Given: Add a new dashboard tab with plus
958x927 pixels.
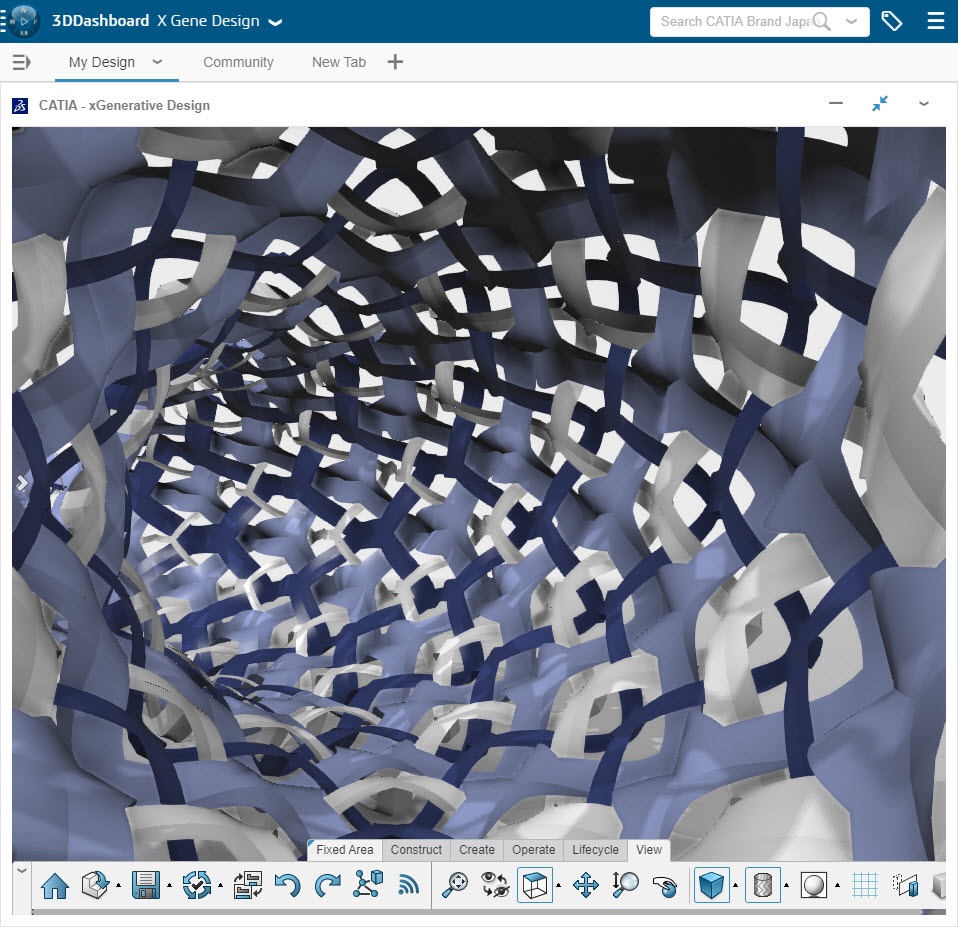Looking at the screenshot, I should point(395,62).
